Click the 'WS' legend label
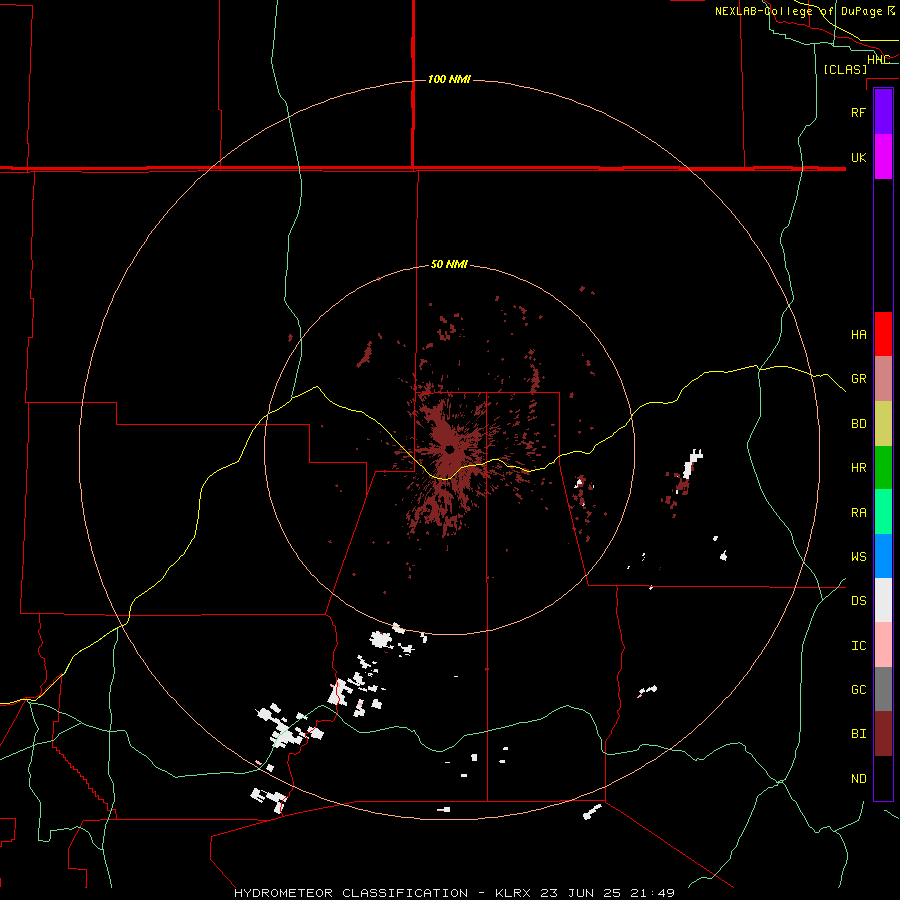Screen dimensions: 900x900 click(x=859, y=557)
